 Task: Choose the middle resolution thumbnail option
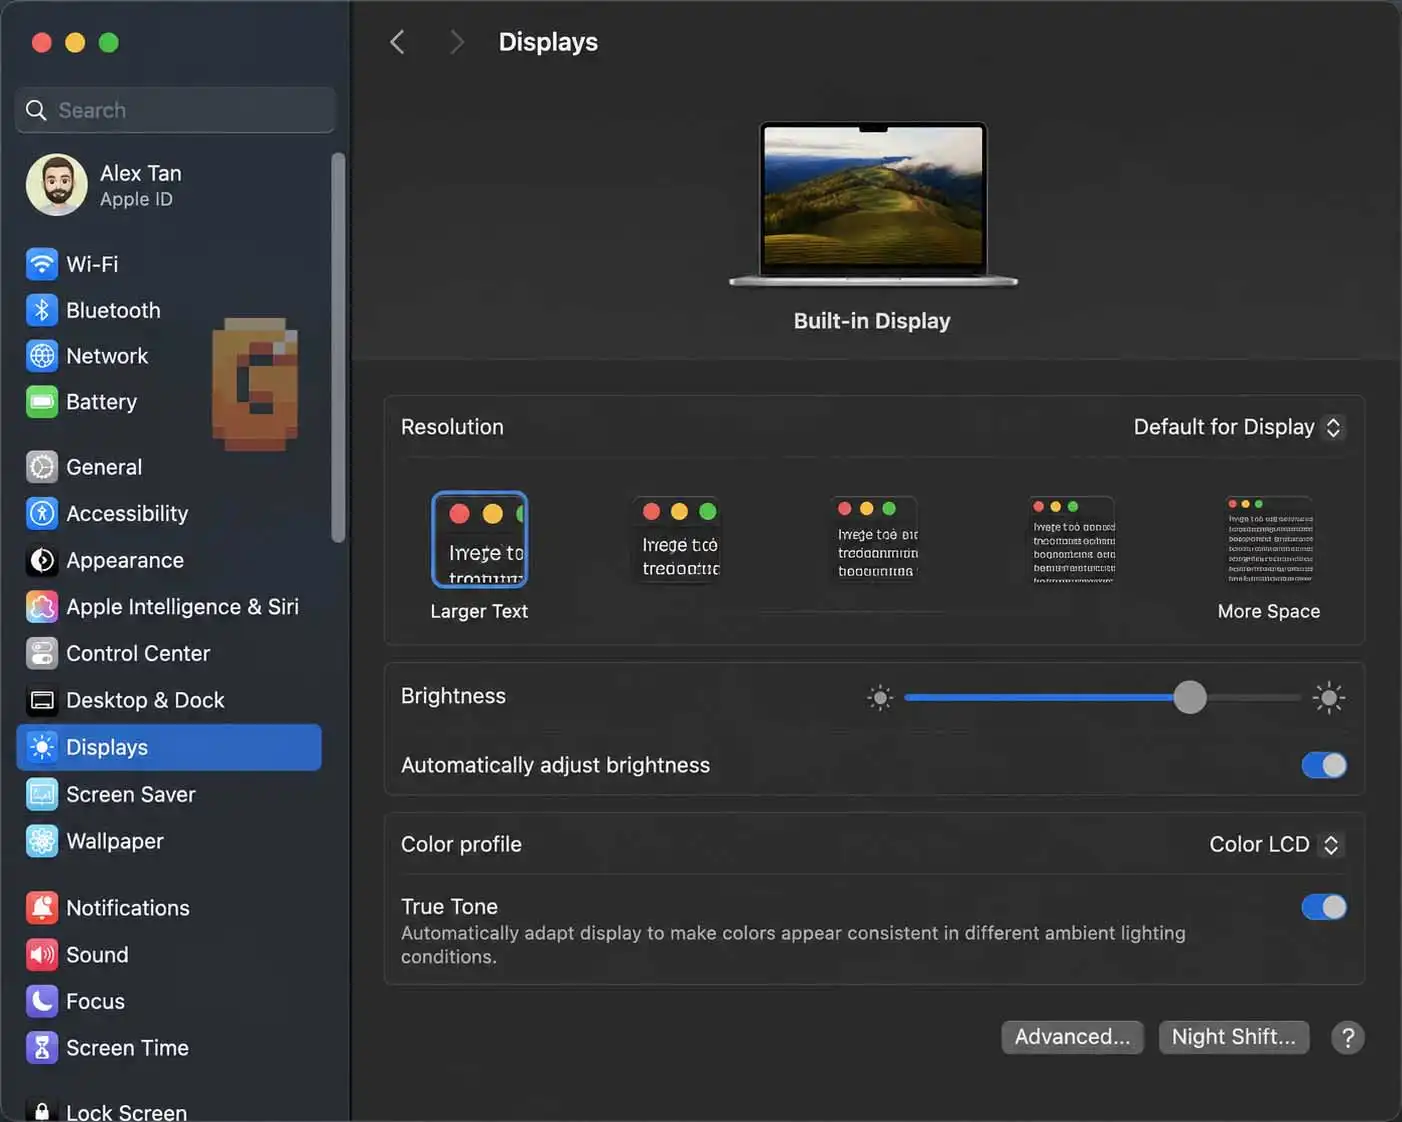[x=876, y=540]
